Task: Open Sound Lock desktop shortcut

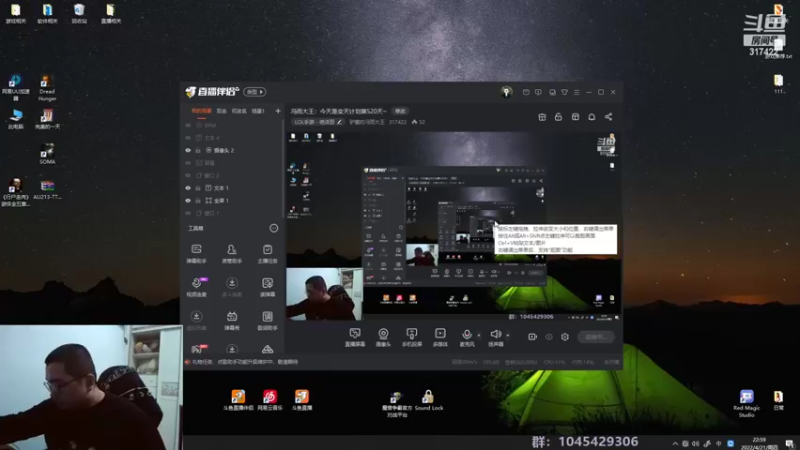Action: pos(429,401)
